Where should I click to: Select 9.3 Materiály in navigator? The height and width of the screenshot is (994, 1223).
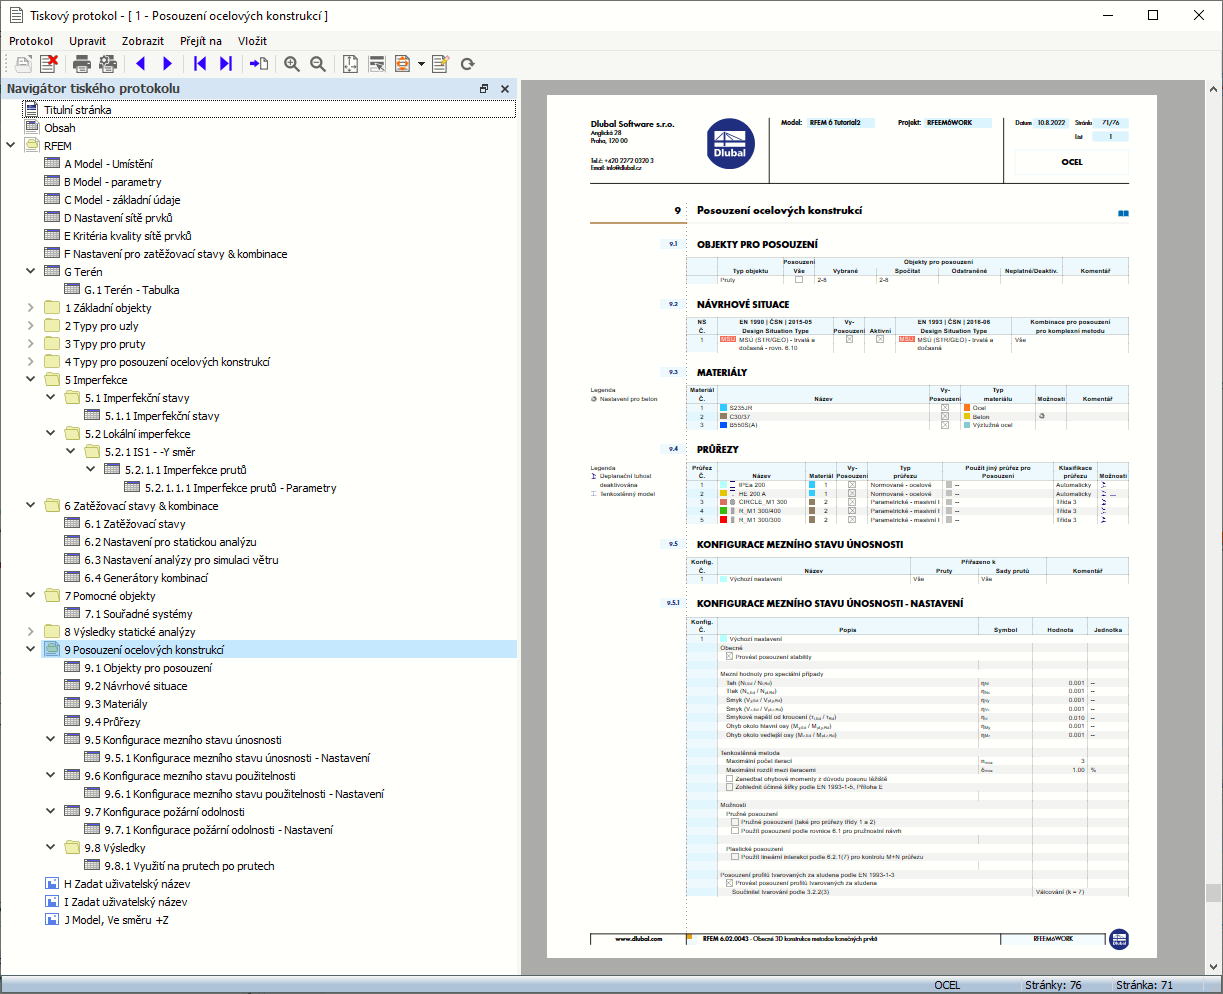116,704
